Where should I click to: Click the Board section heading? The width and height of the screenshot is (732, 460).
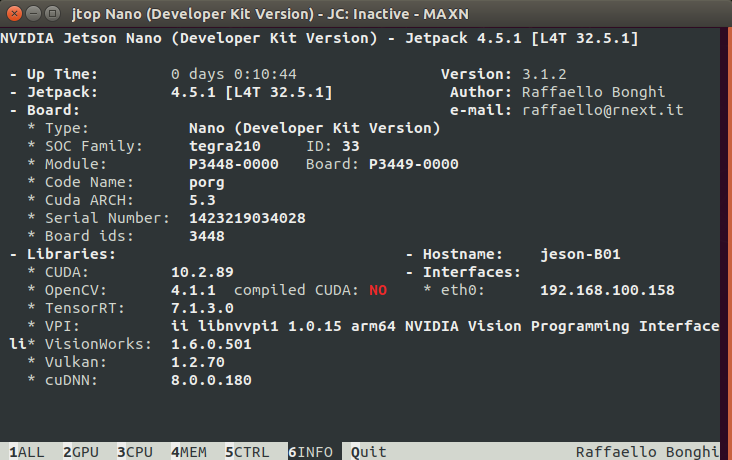(x=53, y=110)
